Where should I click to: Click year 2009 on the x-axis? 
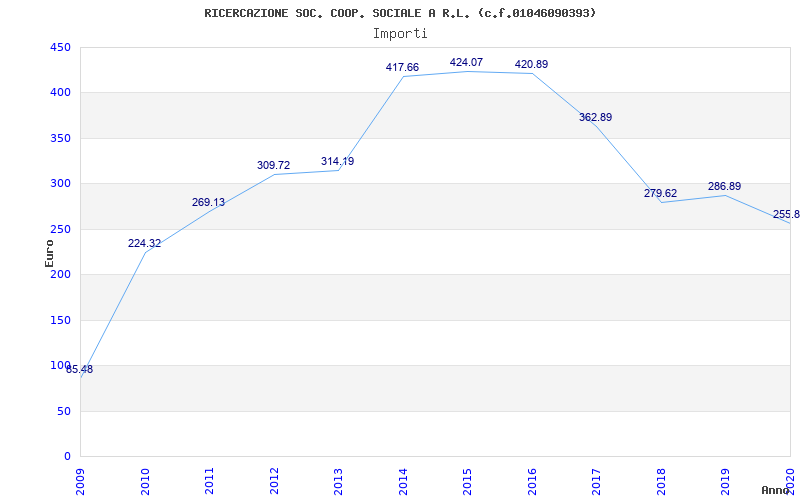pyautogui.click(x=81, y=481)
